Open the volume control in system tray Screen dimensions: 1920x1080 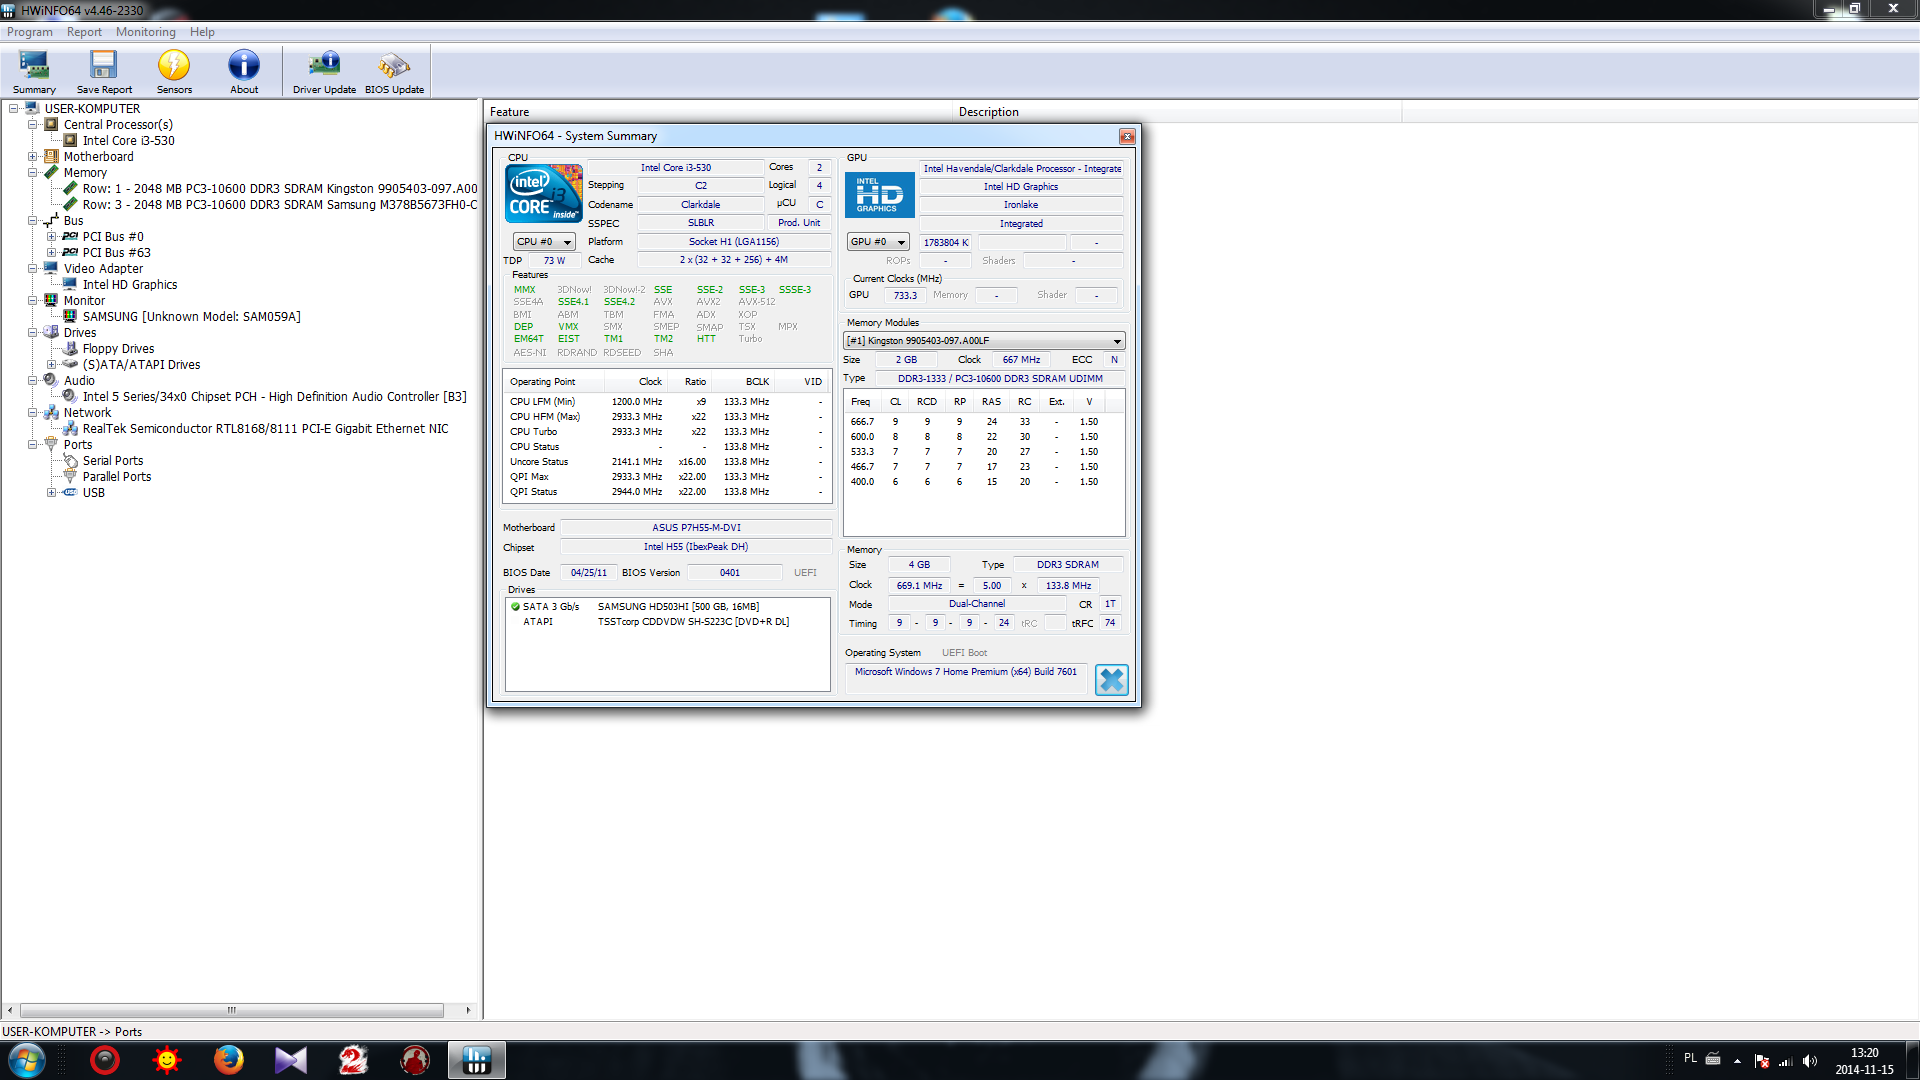(x=1809, y=1061)
